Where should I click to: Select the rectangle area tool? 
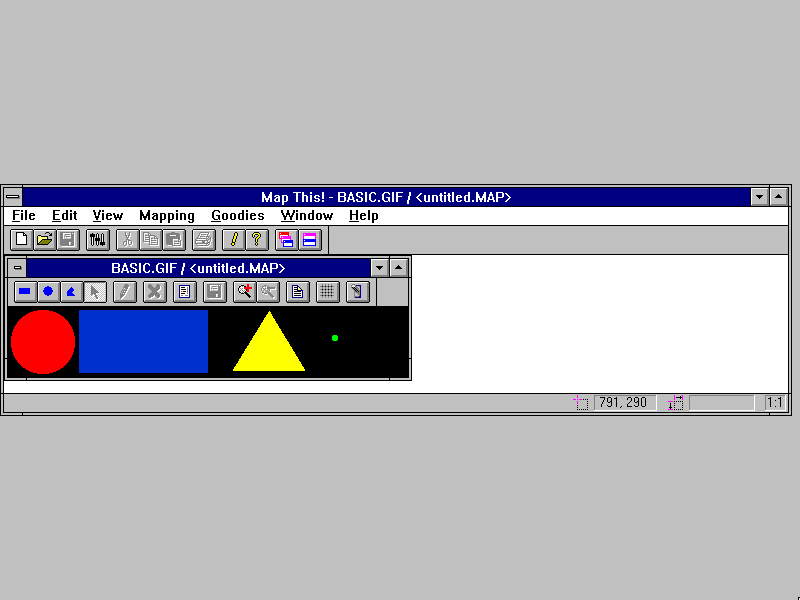[25, 292]
